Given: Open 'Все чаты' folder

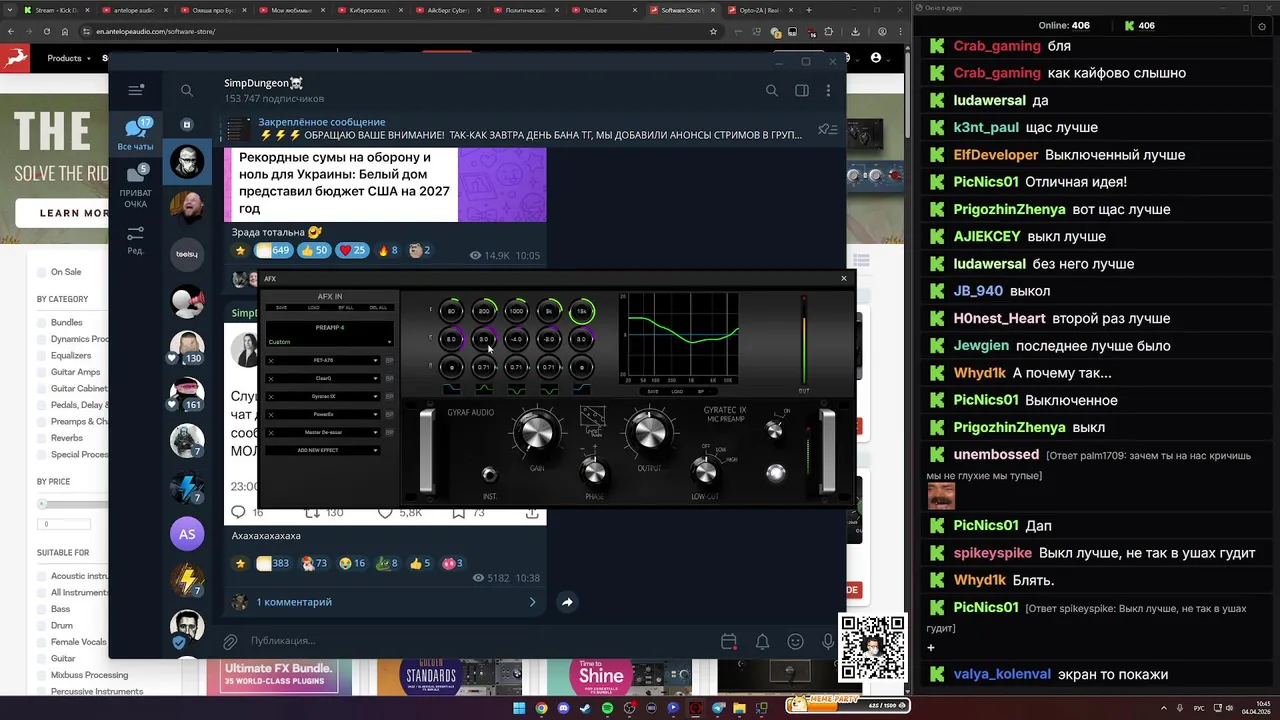Looking at the screenshot, I should [x=135, y=135].
